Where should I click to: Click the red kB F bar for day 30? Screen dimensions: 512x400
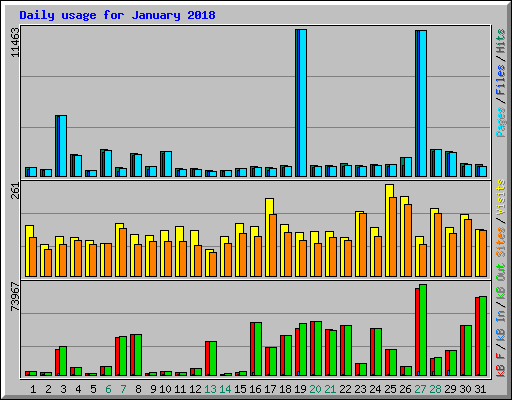pyautogui.click(x=462, y=351)
